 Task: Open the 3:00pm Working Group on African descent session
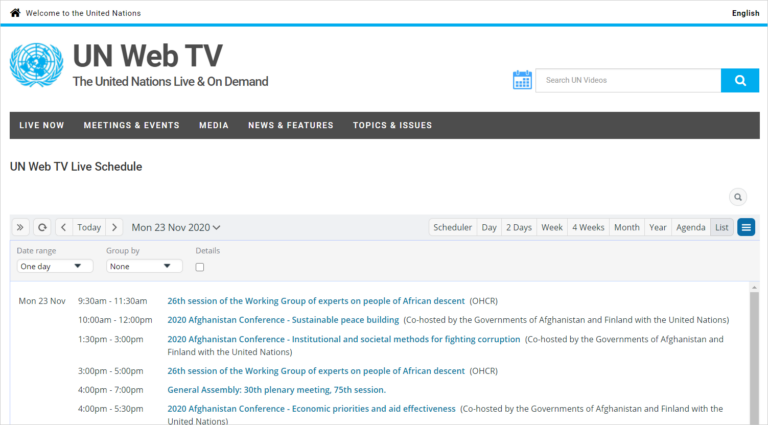316,371
